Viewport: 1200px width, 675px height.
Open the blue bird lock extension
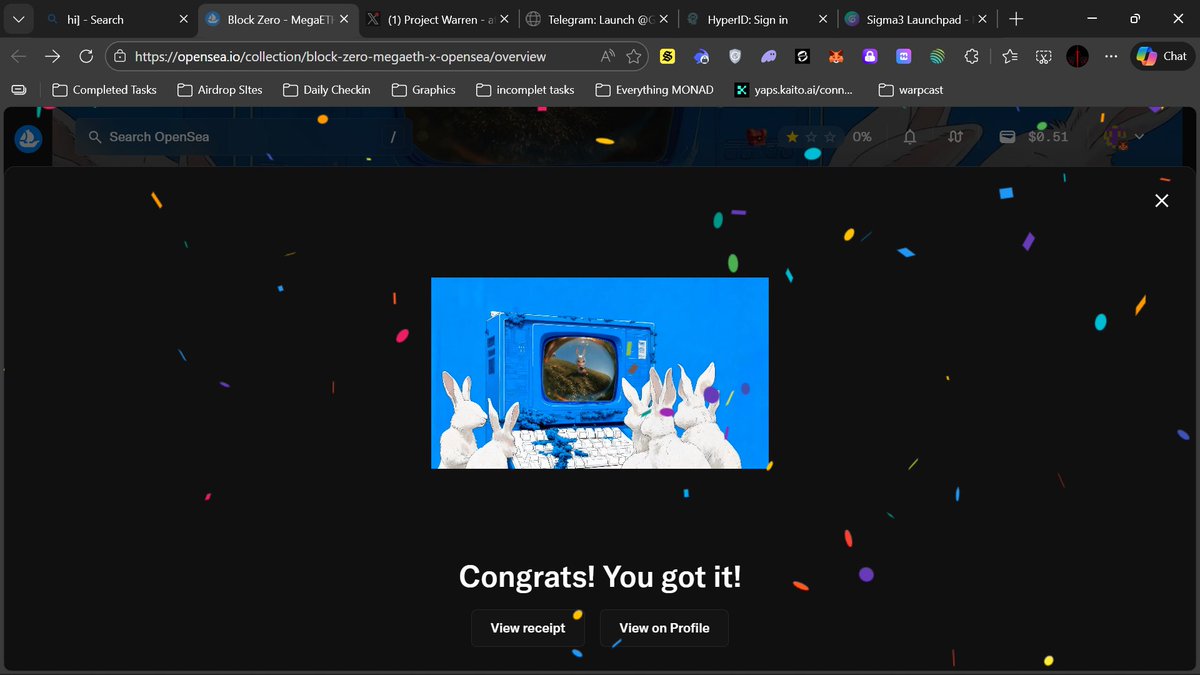tap(702, 57)
